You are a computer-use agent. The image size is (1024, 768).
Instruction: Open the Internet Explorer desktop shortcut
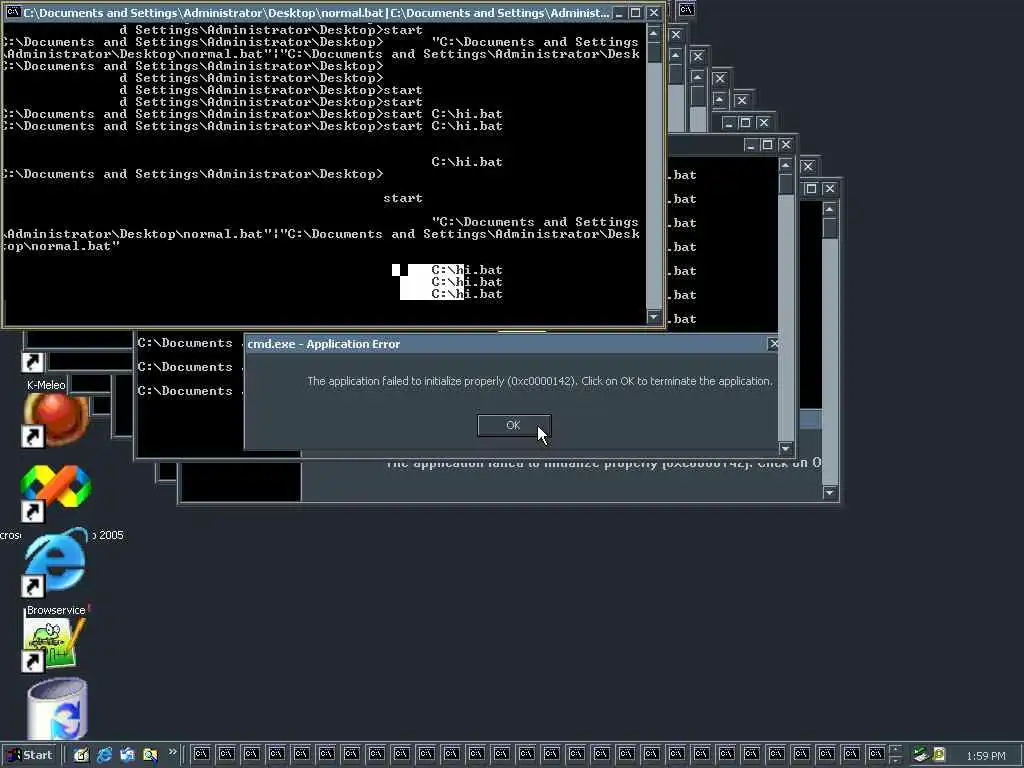coord(56,562)
